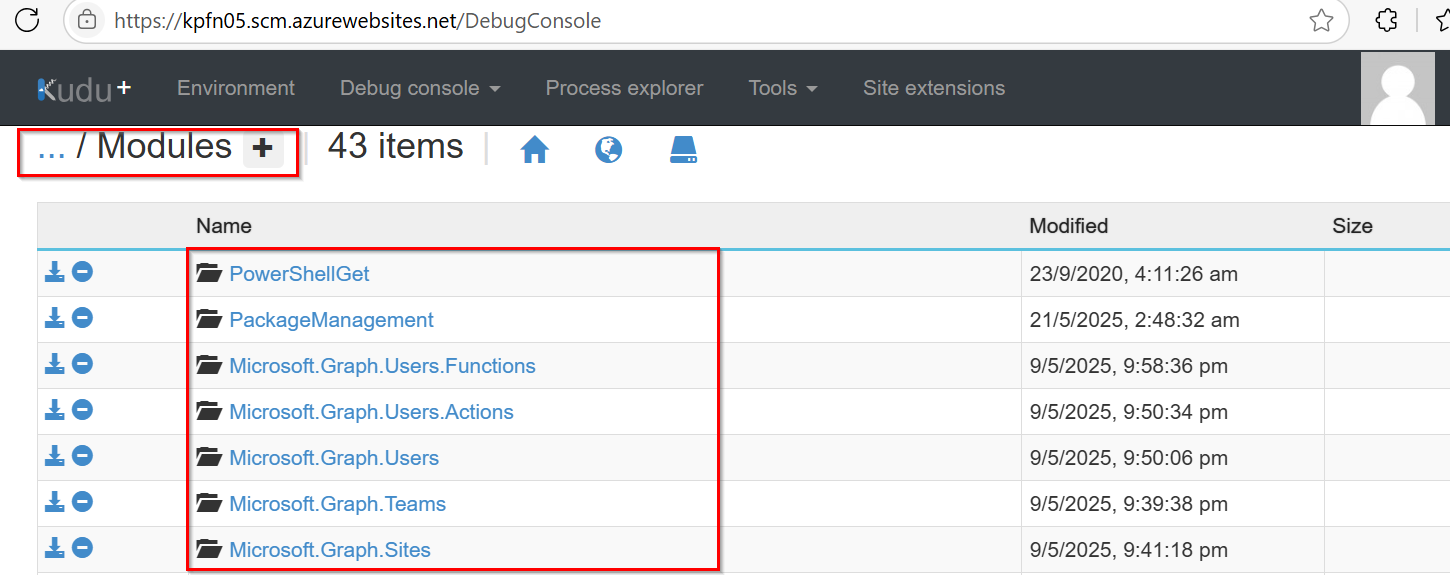Delete the Microsoft.Graph.Users.Actions folder
Screen dimensions: 1450x575
(83, 410)
